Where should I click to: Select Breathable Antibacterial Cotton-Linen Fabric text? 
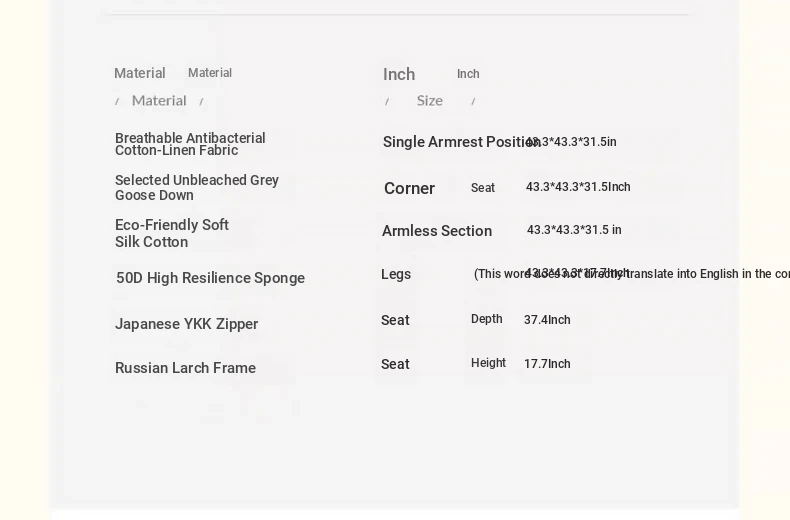[x=190, y=144]
